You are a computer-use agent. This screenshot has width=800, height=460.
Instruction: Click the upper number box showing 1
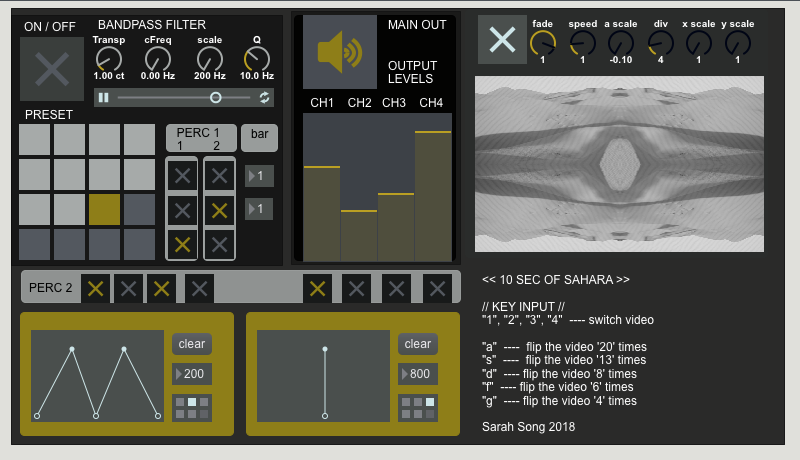259,176
